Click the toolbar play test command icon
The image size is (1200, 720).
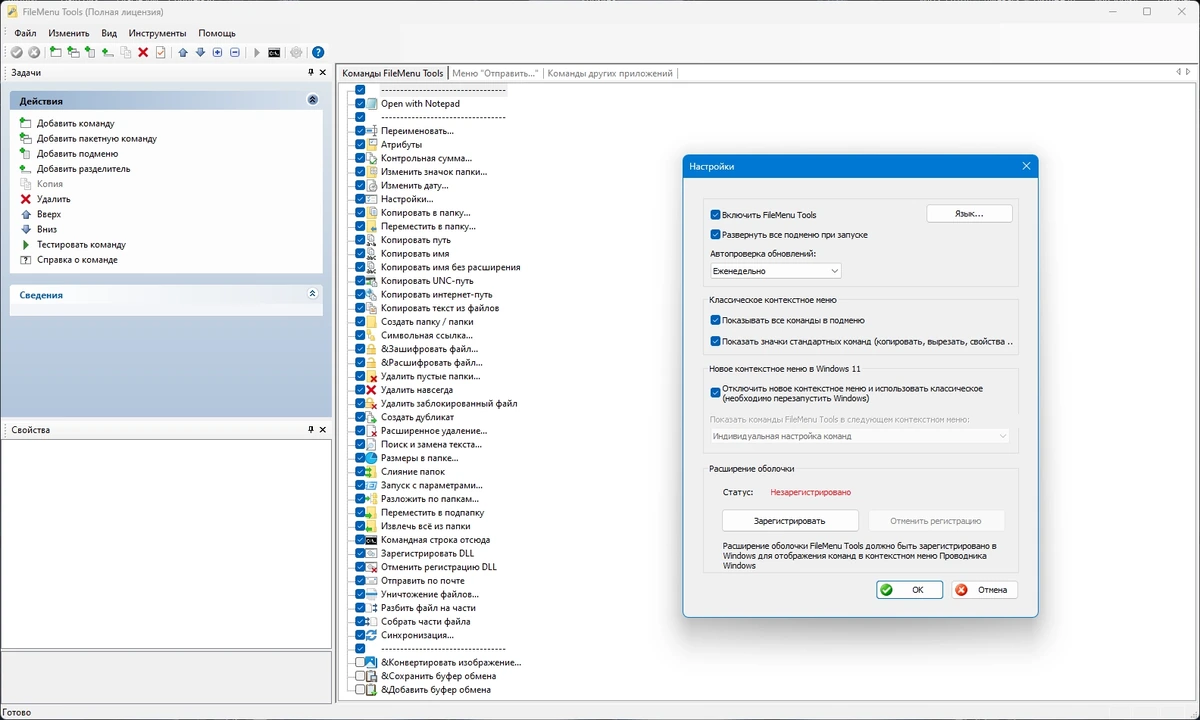coord(257,52)
